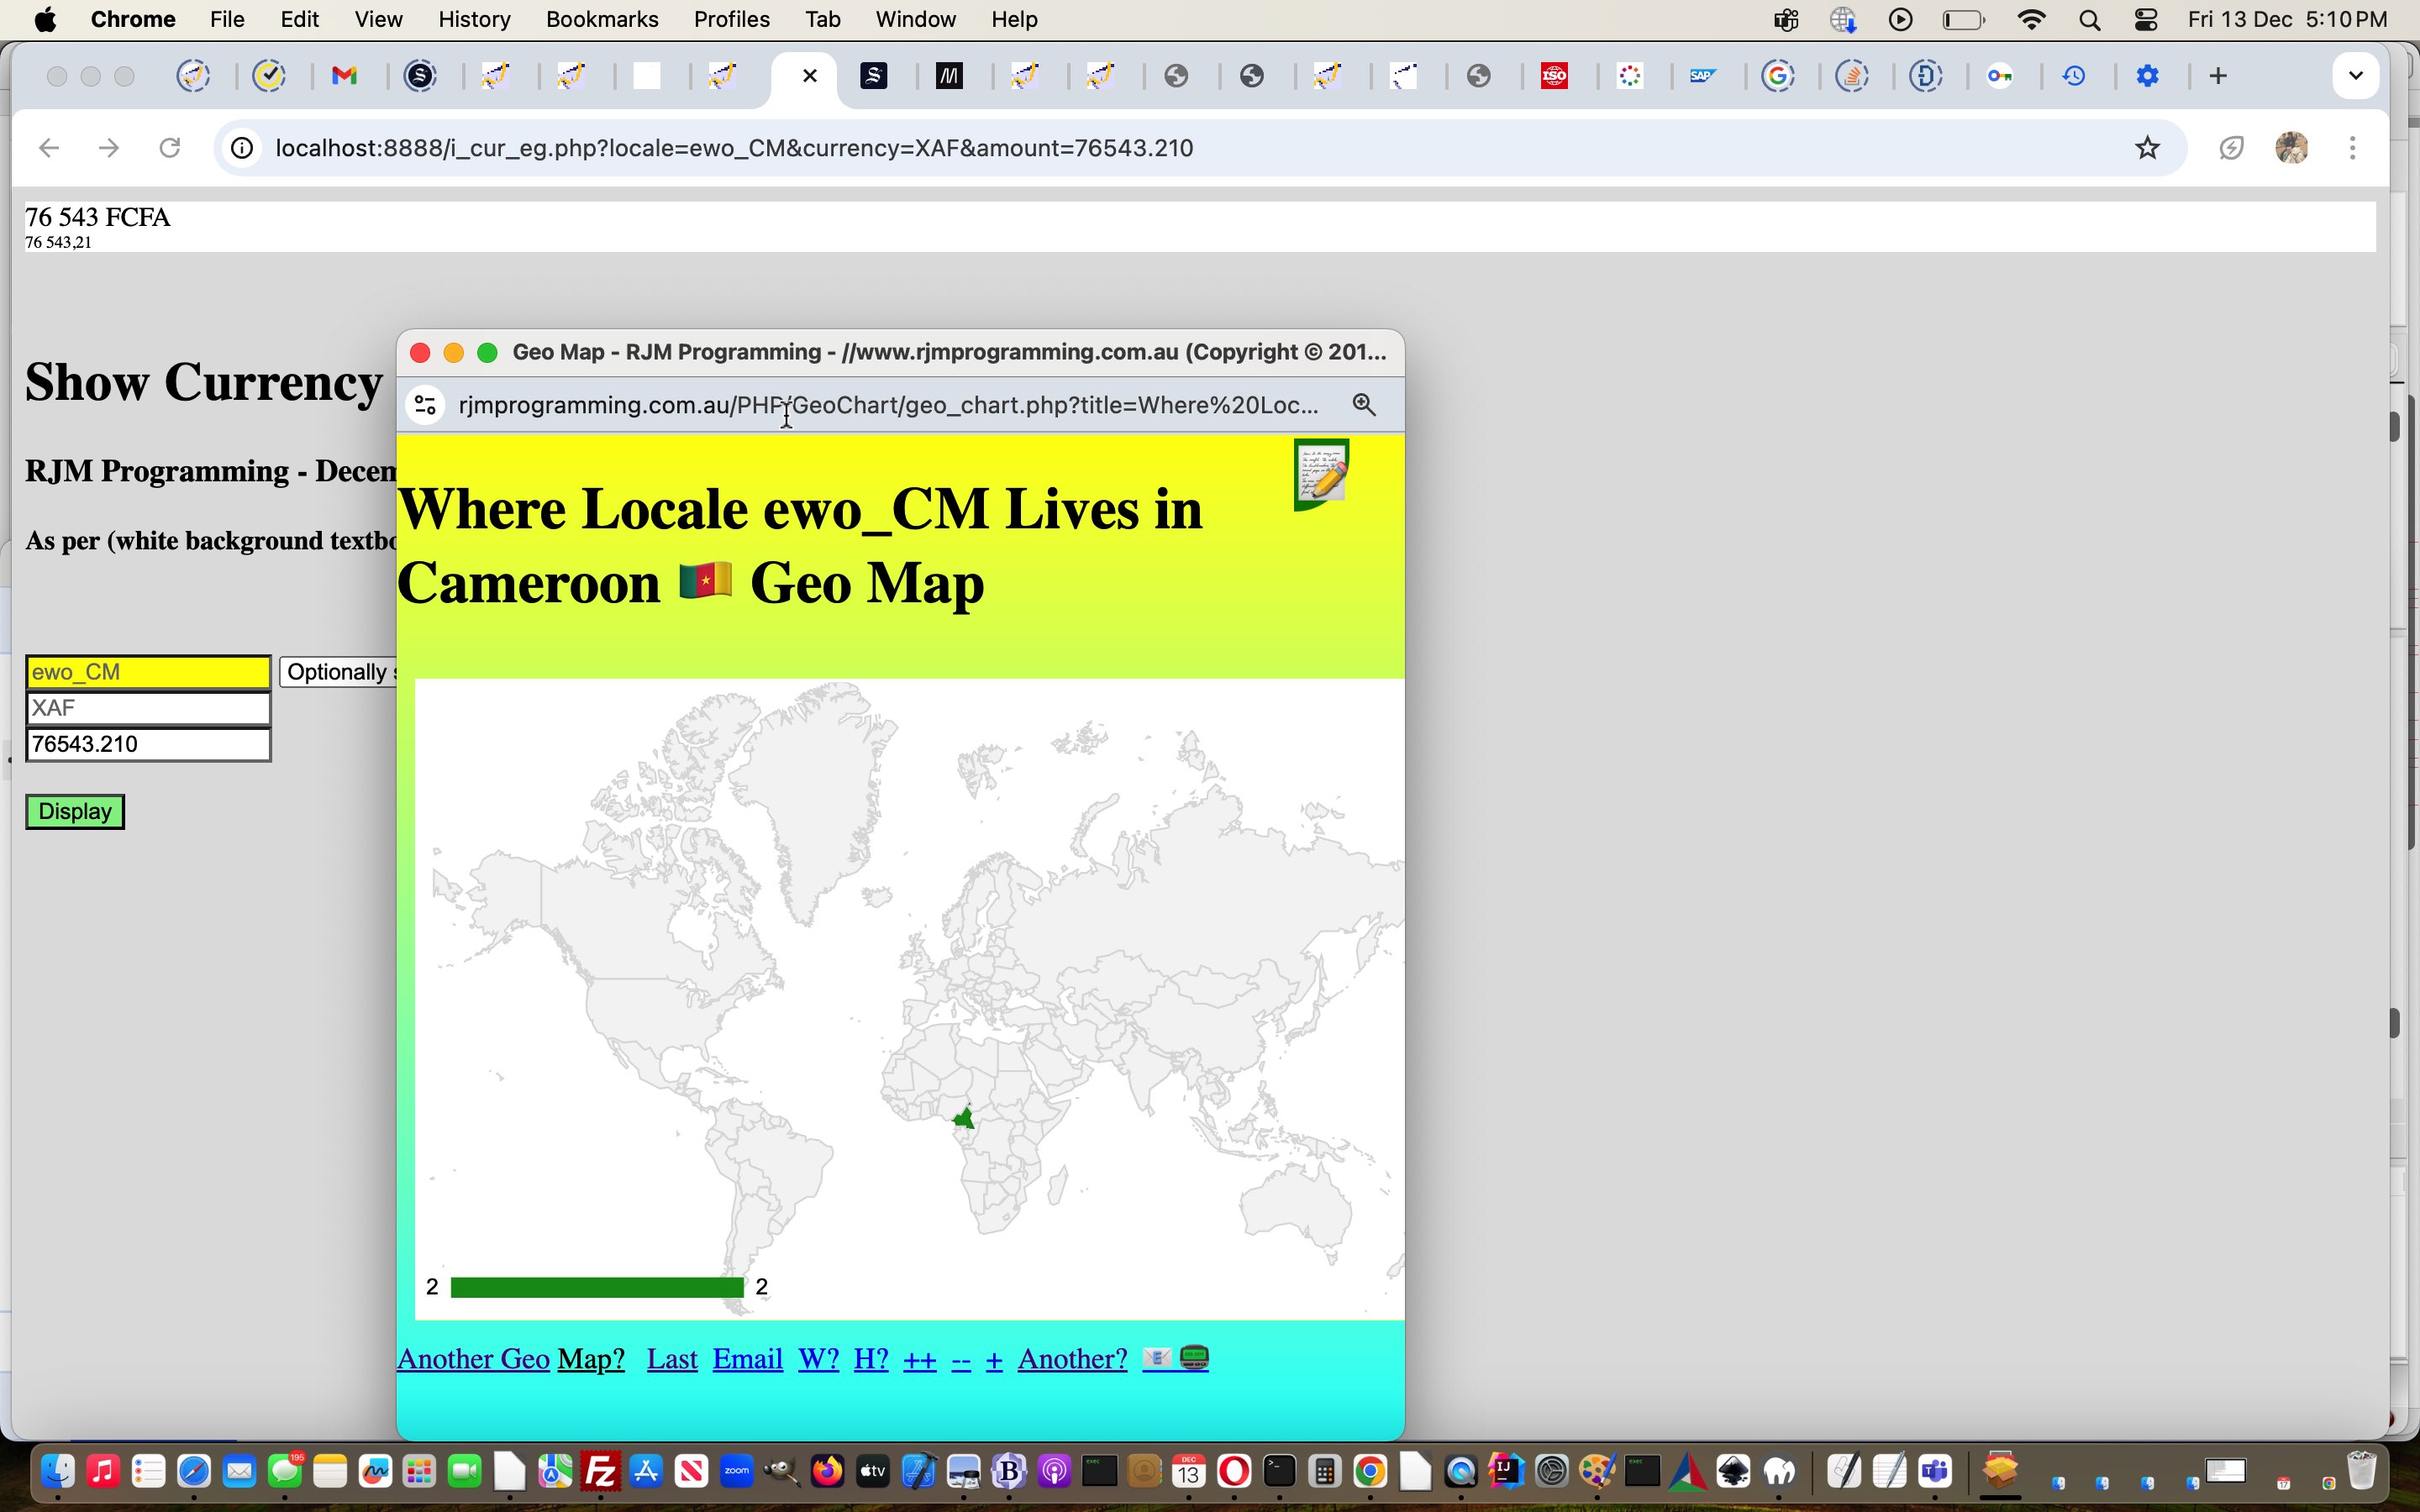The width and height of the screenshot is (2420, 1512).
Task: Switch to the Google tab
Action: point(1778,76)
